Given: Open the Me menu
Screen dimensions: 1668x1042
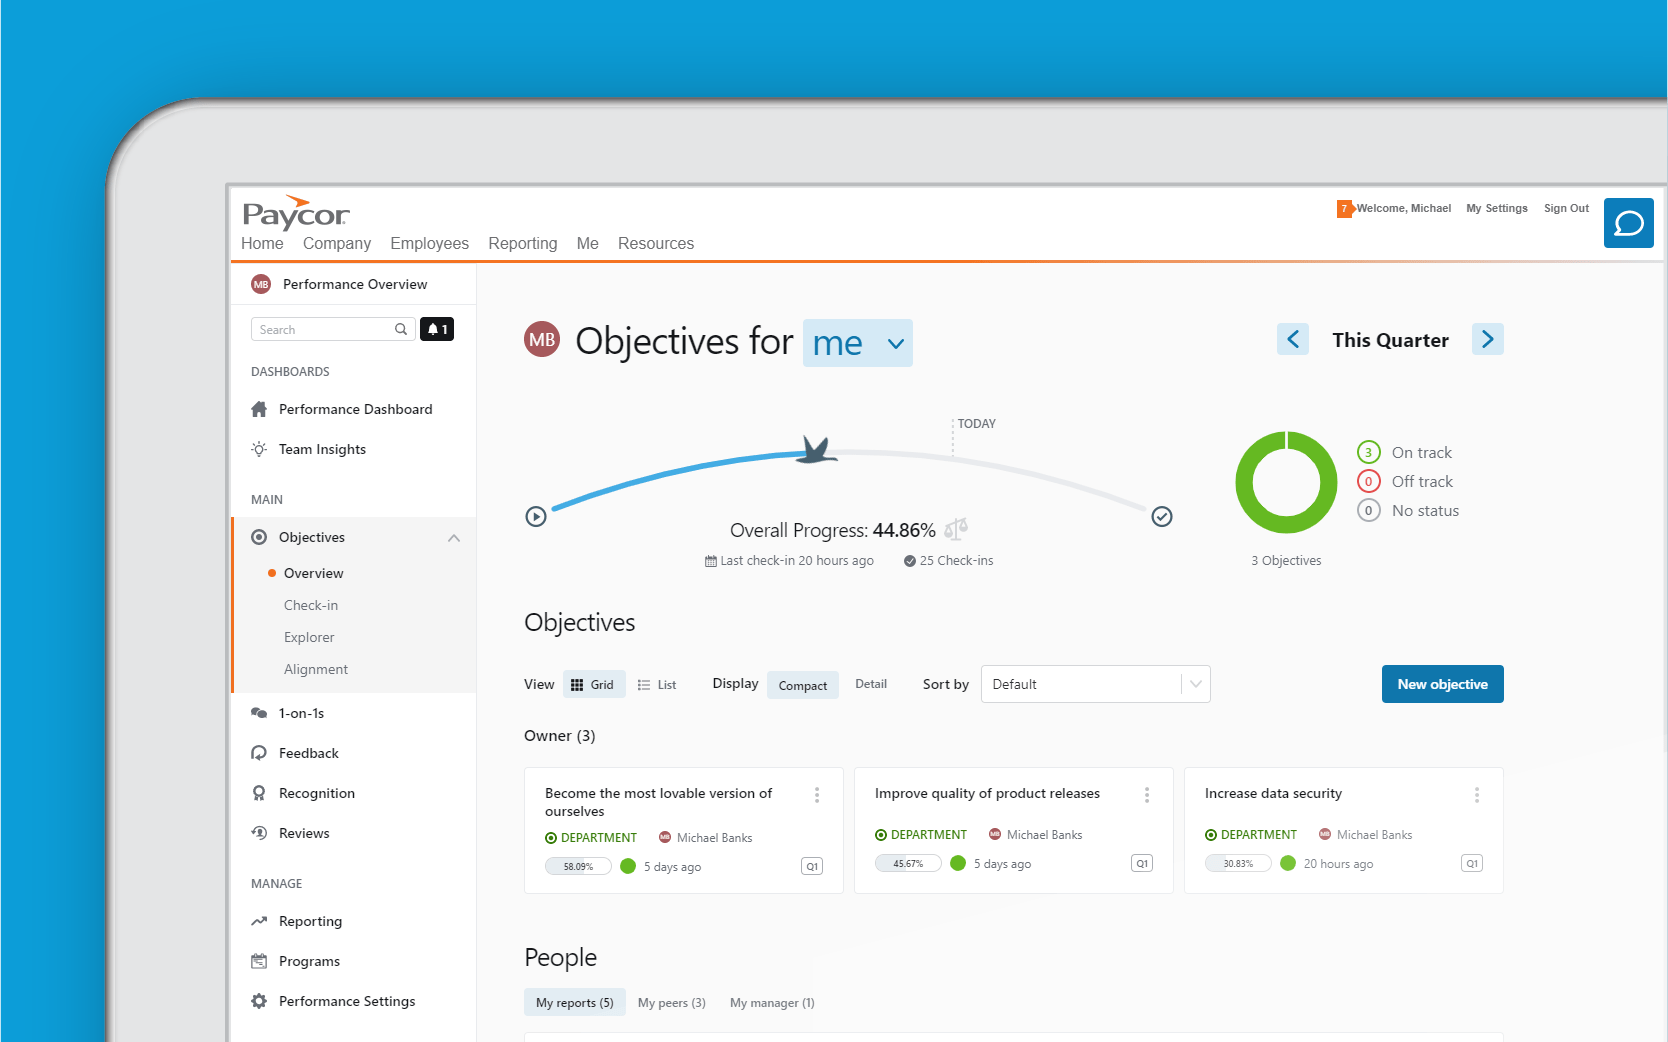Looking at the screenshot, I should tap(588, 243).
